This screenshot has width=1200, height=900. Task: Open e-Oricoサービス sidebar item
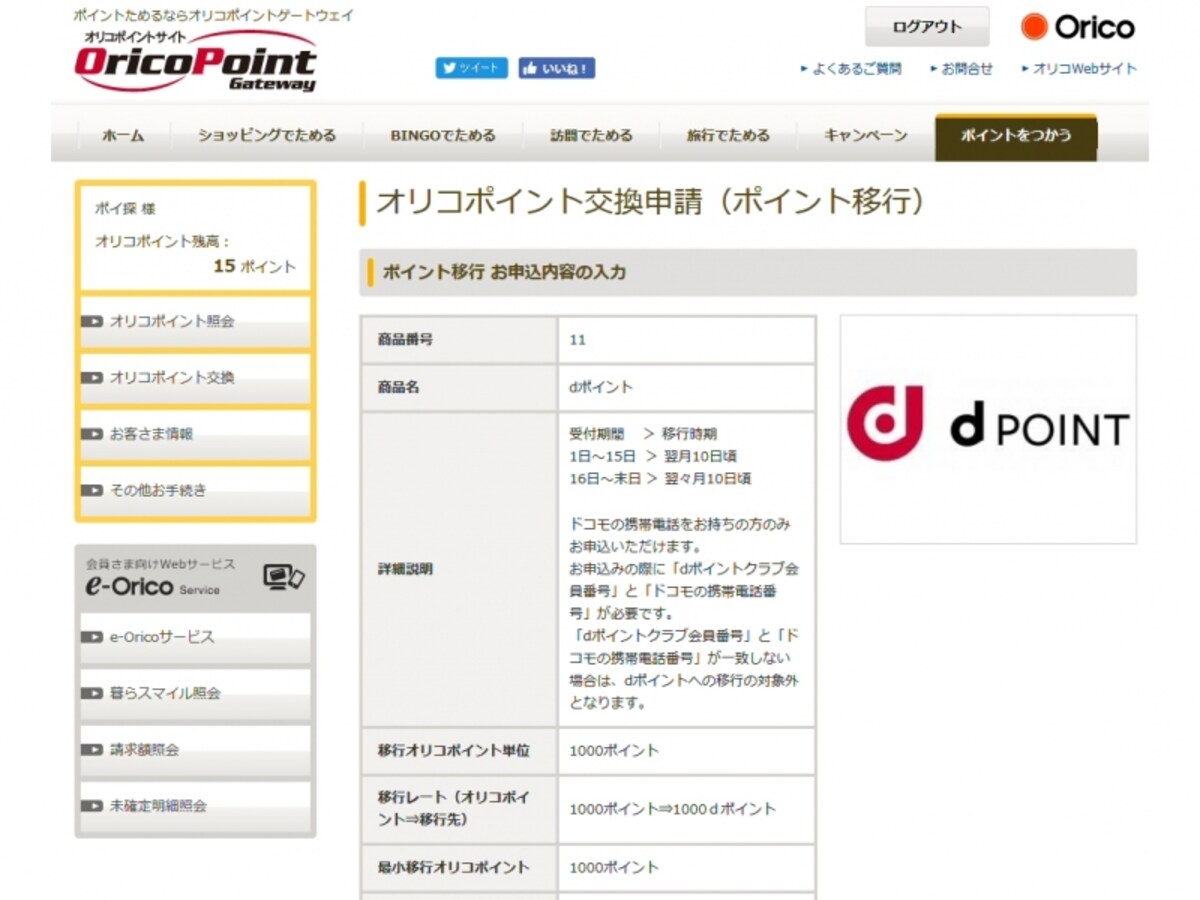(x=196, y=637)
